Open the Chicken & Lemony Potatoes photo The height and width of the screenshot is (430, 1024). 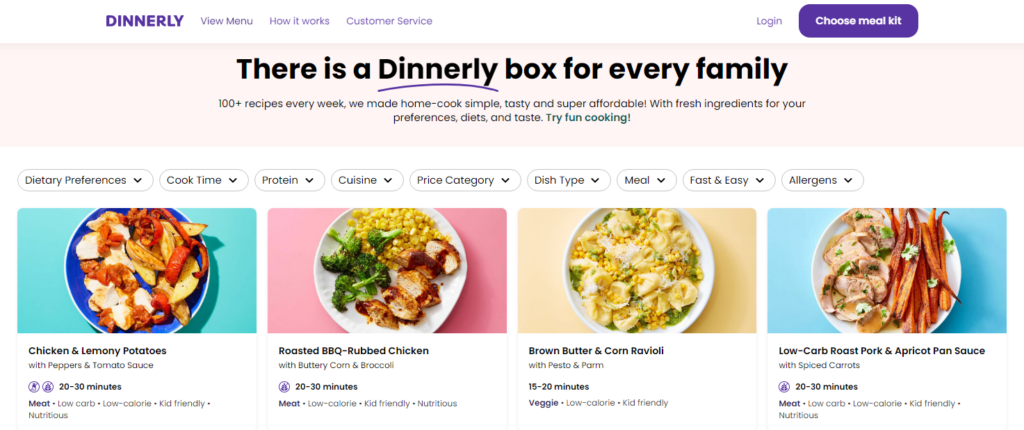137,270
